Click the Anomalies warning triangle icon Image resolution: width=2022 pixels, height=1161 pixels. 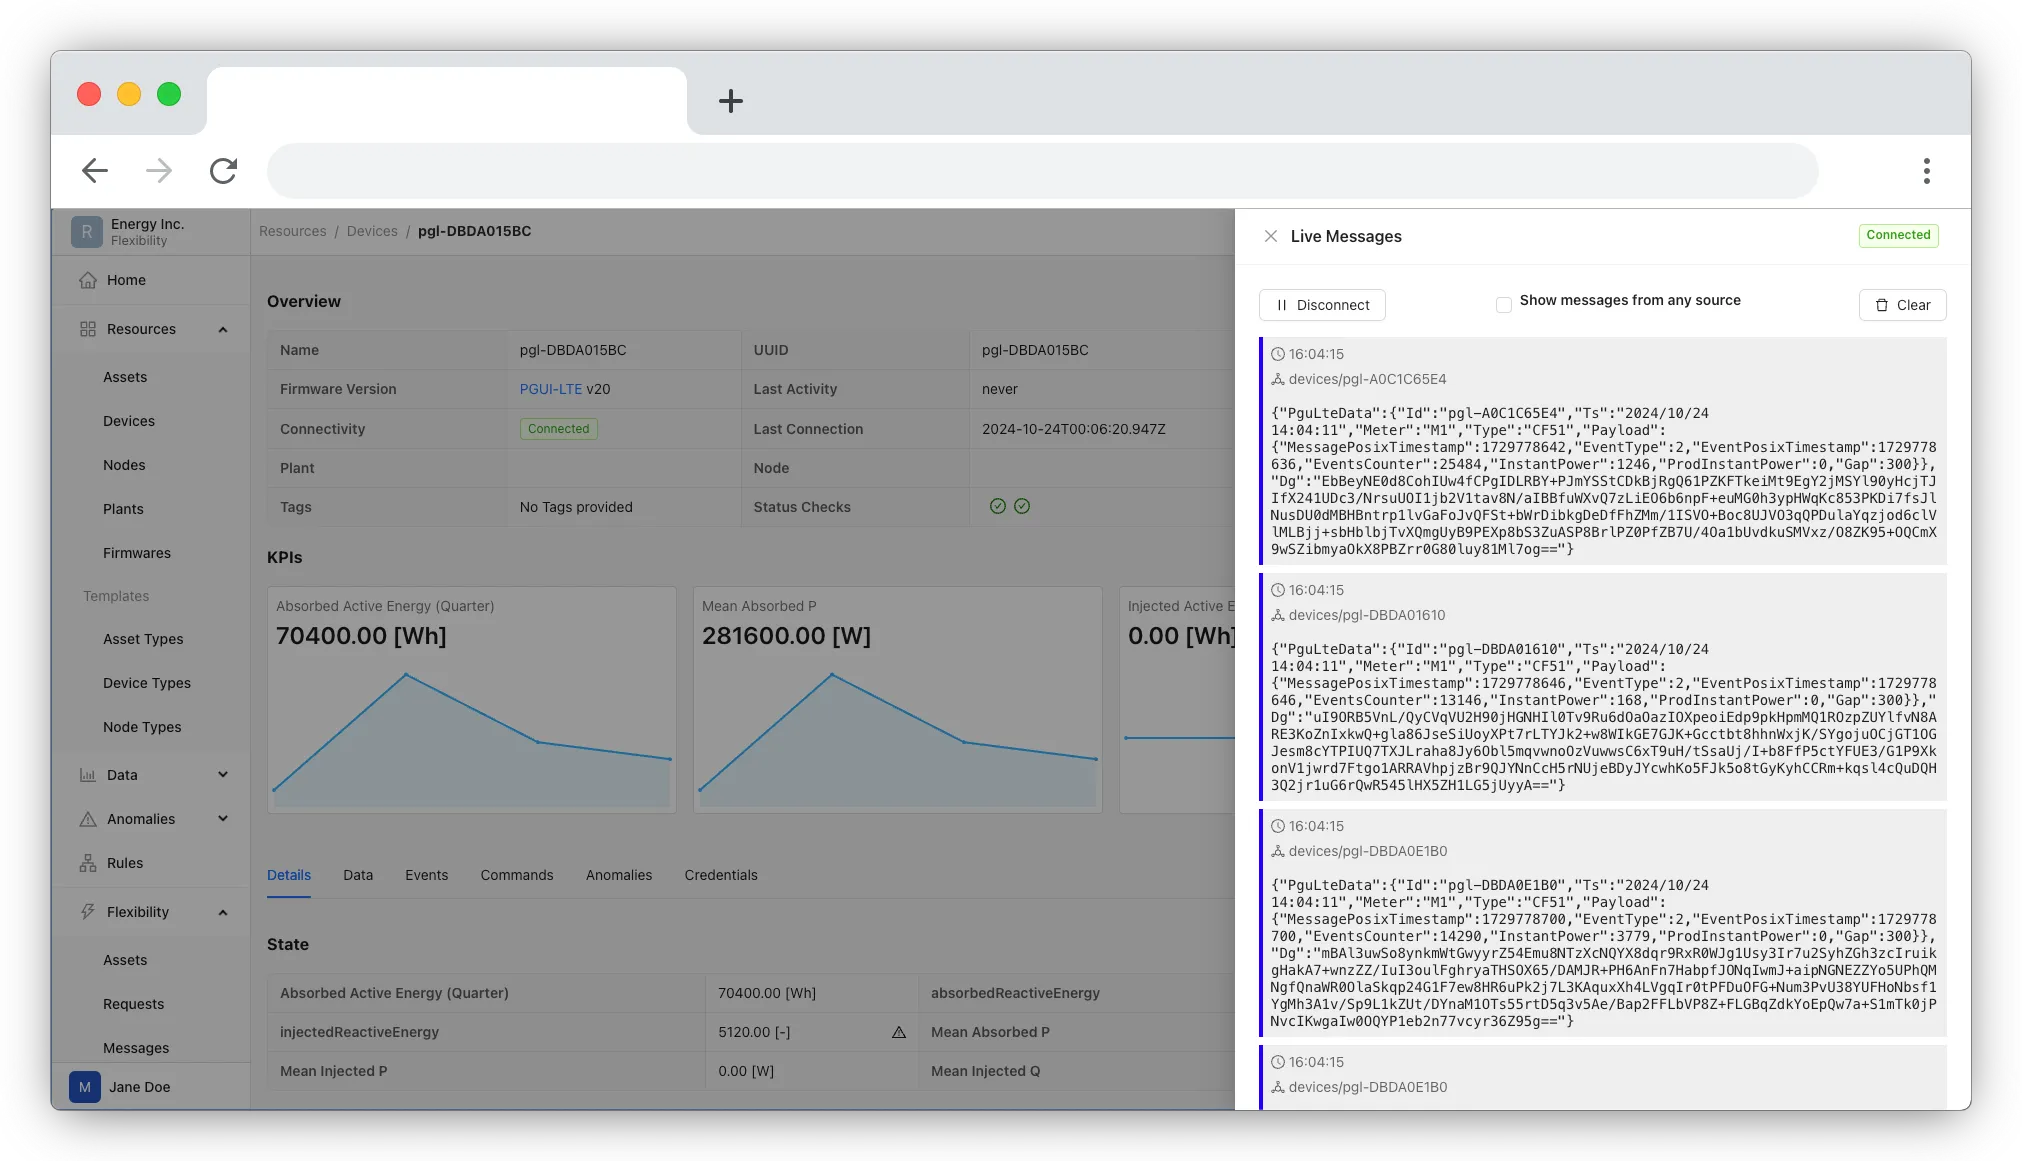tap(88, 819)
